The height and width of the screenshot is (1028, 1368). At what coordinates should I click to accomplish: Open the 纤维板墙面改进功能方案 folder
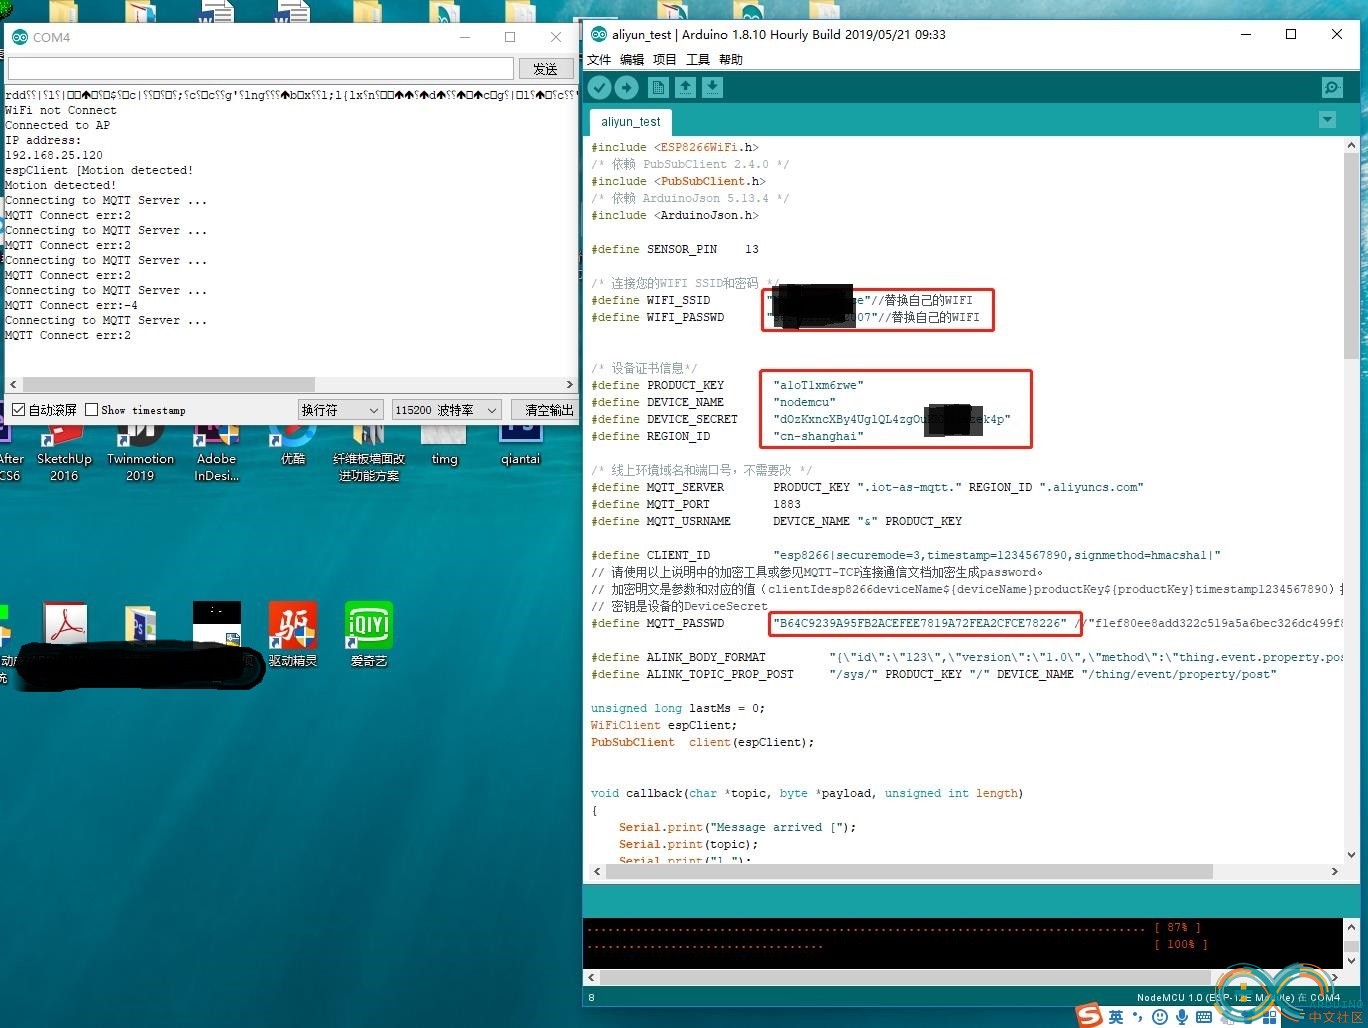pyautogui.click(x=369, y=450)
